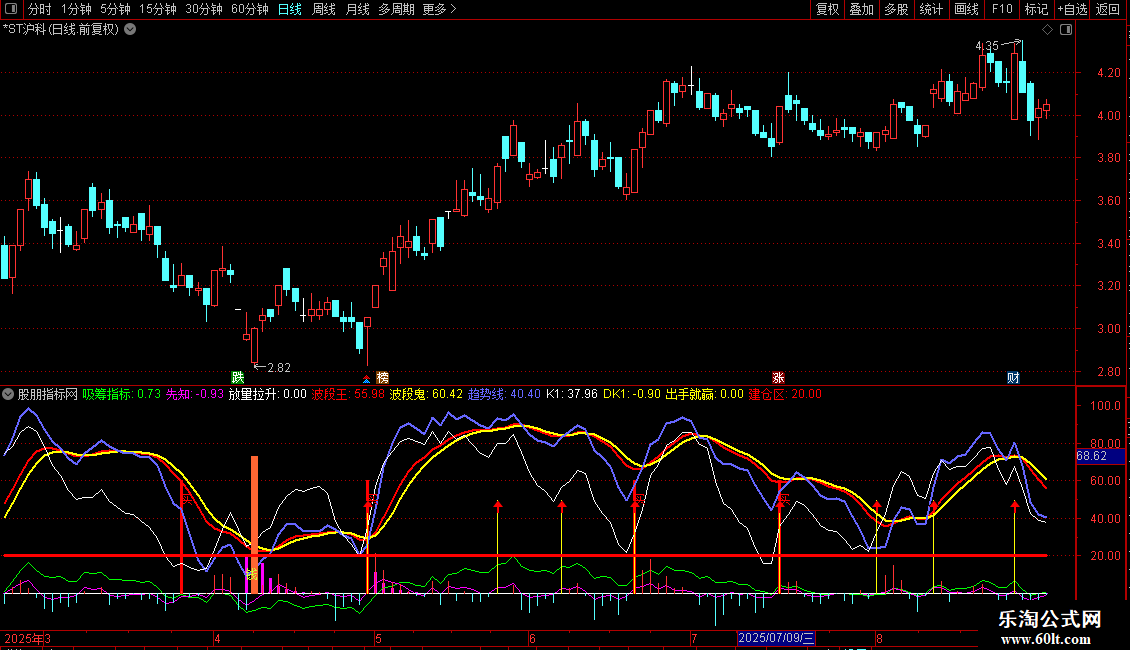Click the green 跌 event marker

[238, 378]
